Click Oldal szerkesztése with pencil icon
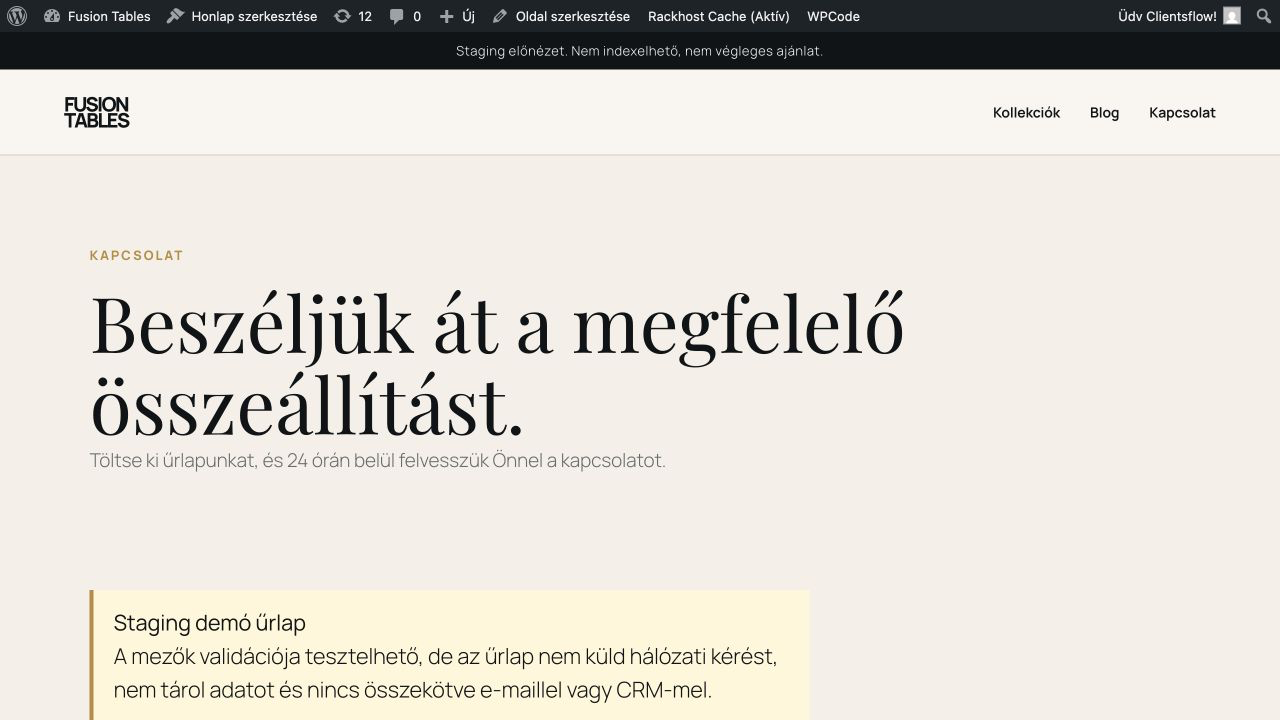 pyautogui.click(x=561, y=16)
